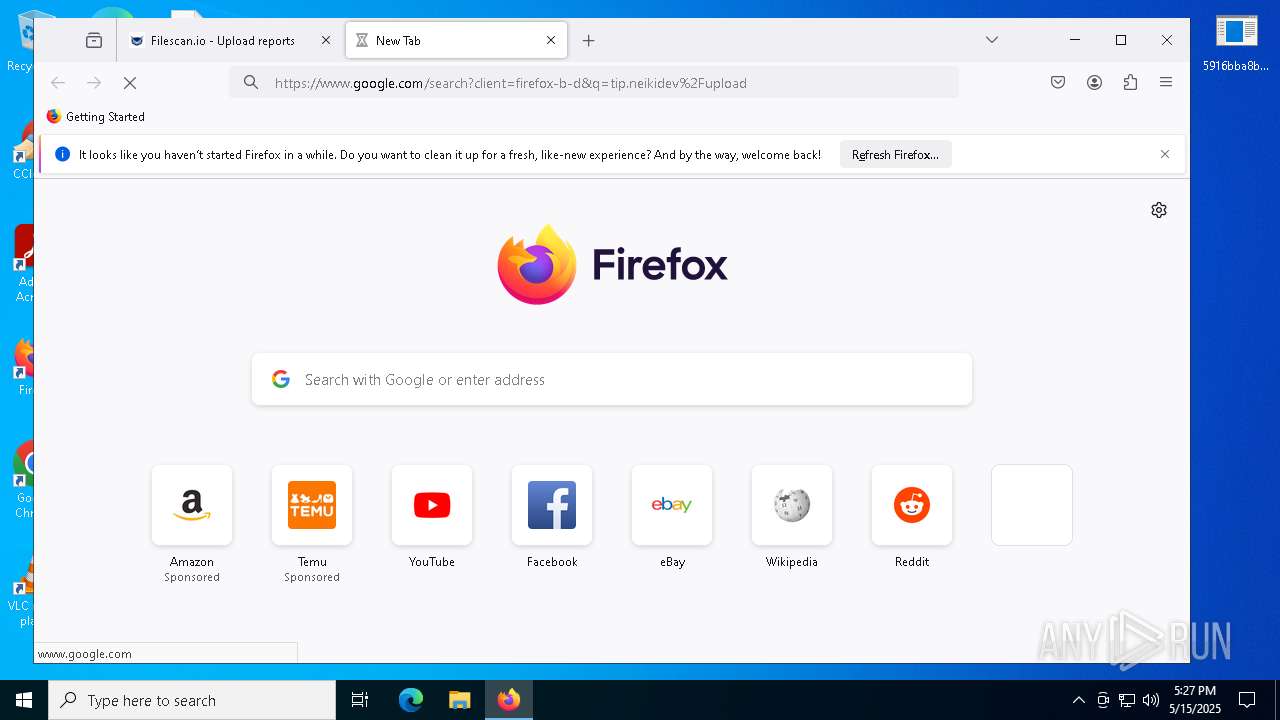Open new tab personalize settings gear
The image size is (1280, 720).
pyautogui.click(x=1159, y=210)
